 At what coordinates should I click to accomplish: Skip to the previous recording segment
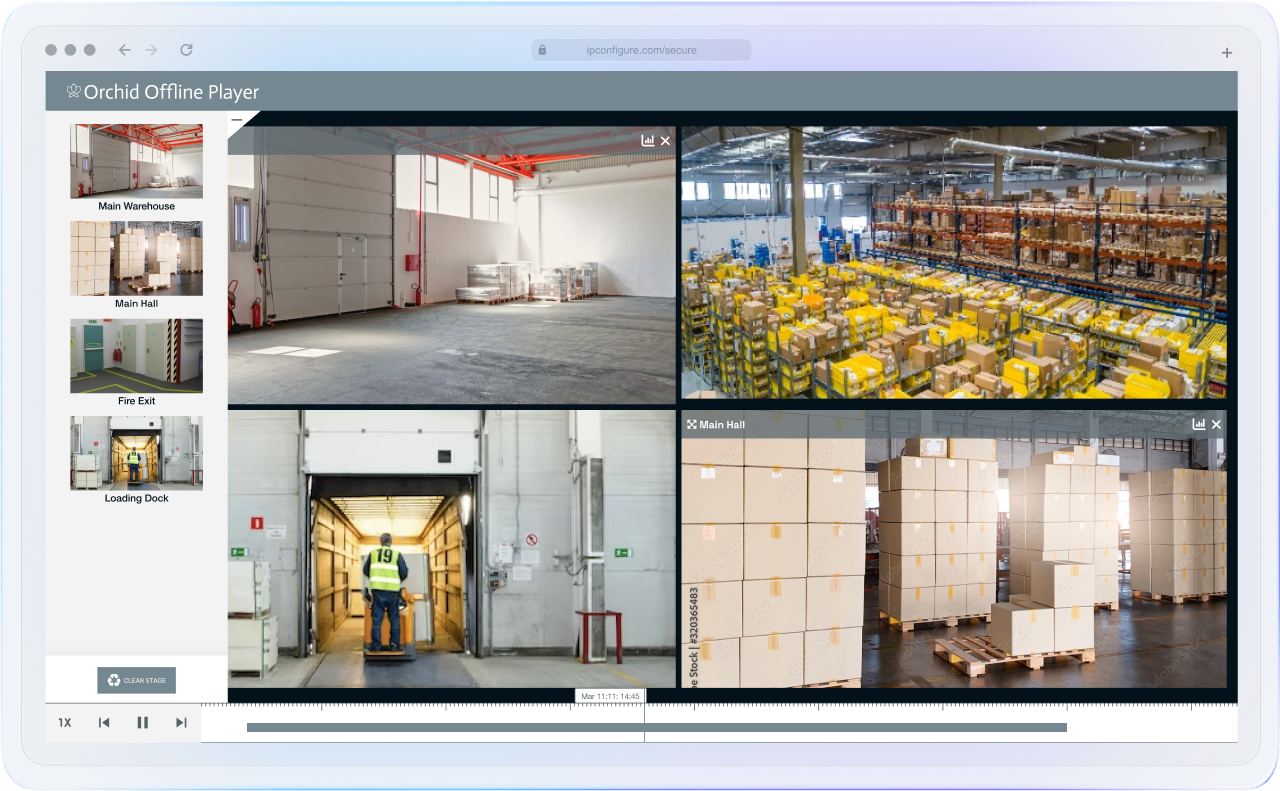[104, 722]
